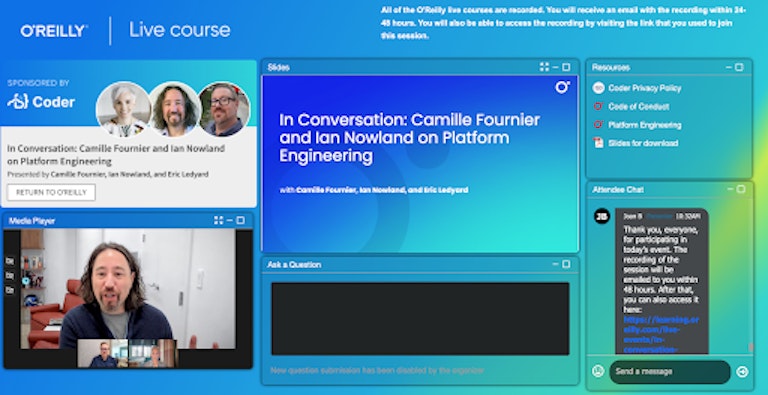
Task: Maximize the Media Player panel
Action: [240, 221]
